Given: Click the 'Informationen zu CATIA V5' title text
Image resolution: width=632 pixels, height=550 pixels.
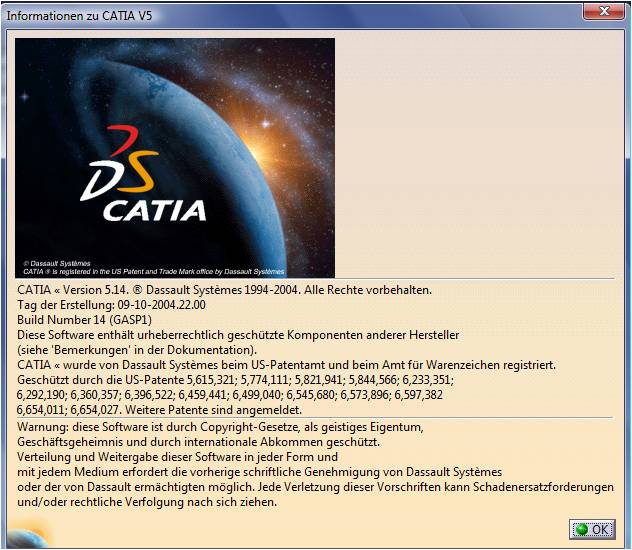Looking at the screenshot, I should tap(79, 16).
